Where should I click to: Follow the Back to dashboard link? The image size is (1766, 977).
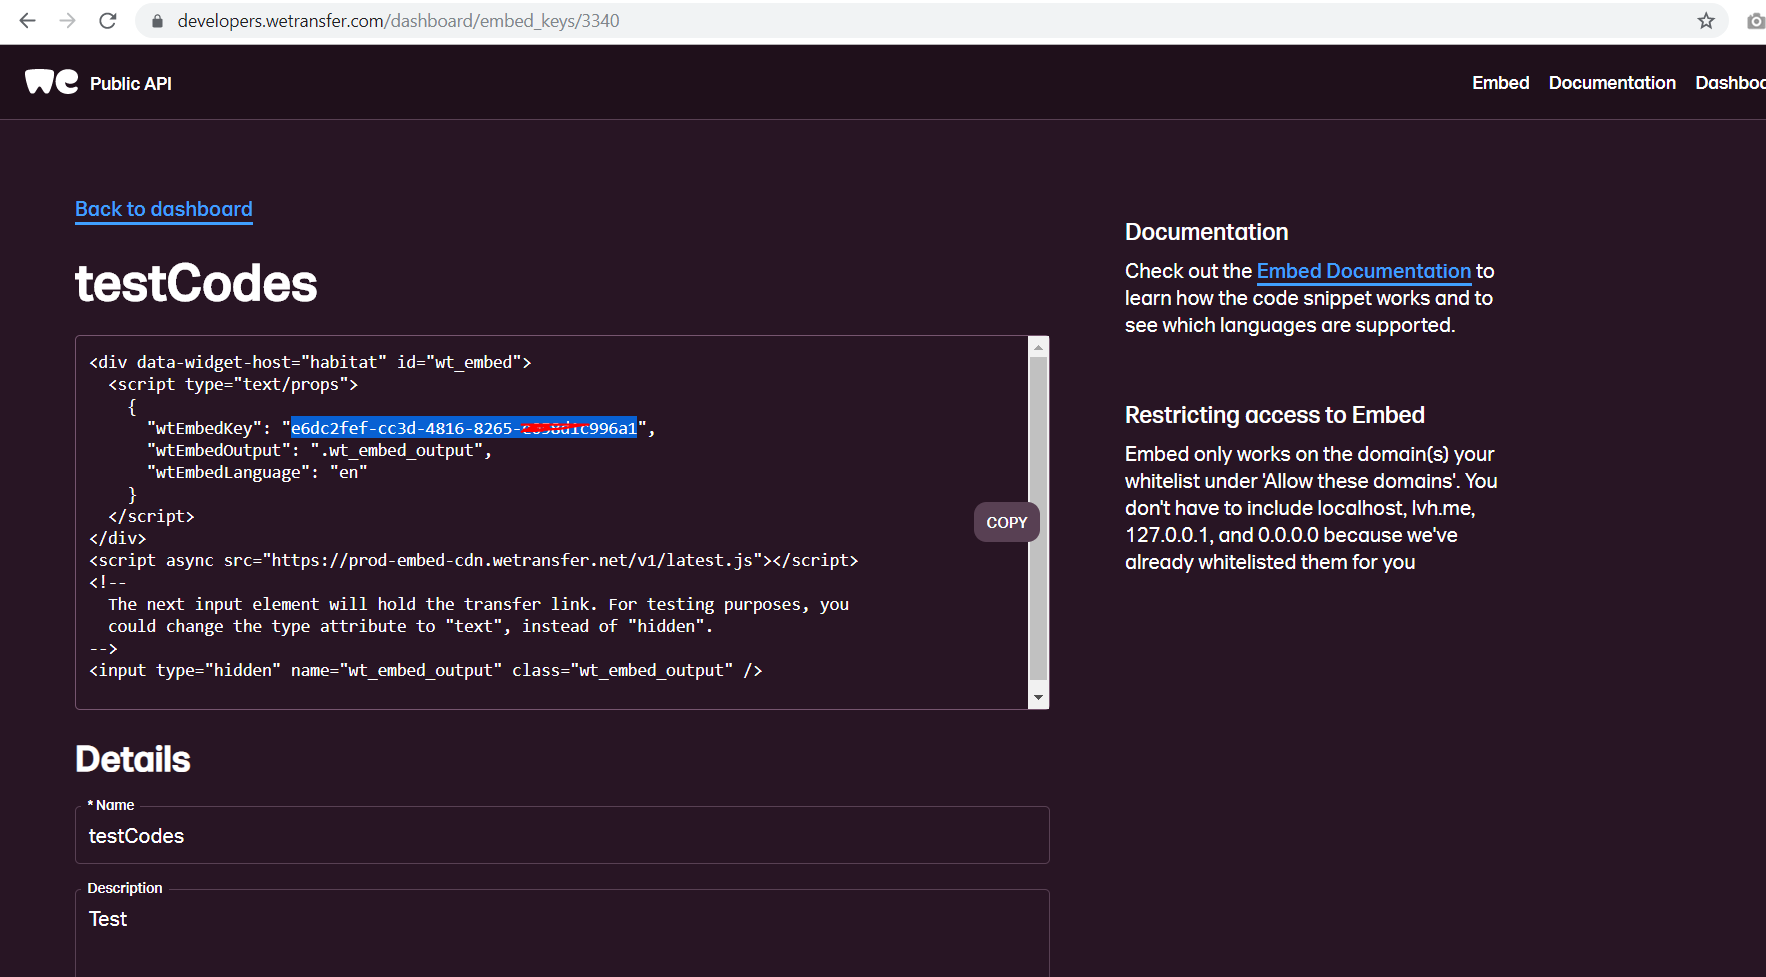tap(164, 209)
